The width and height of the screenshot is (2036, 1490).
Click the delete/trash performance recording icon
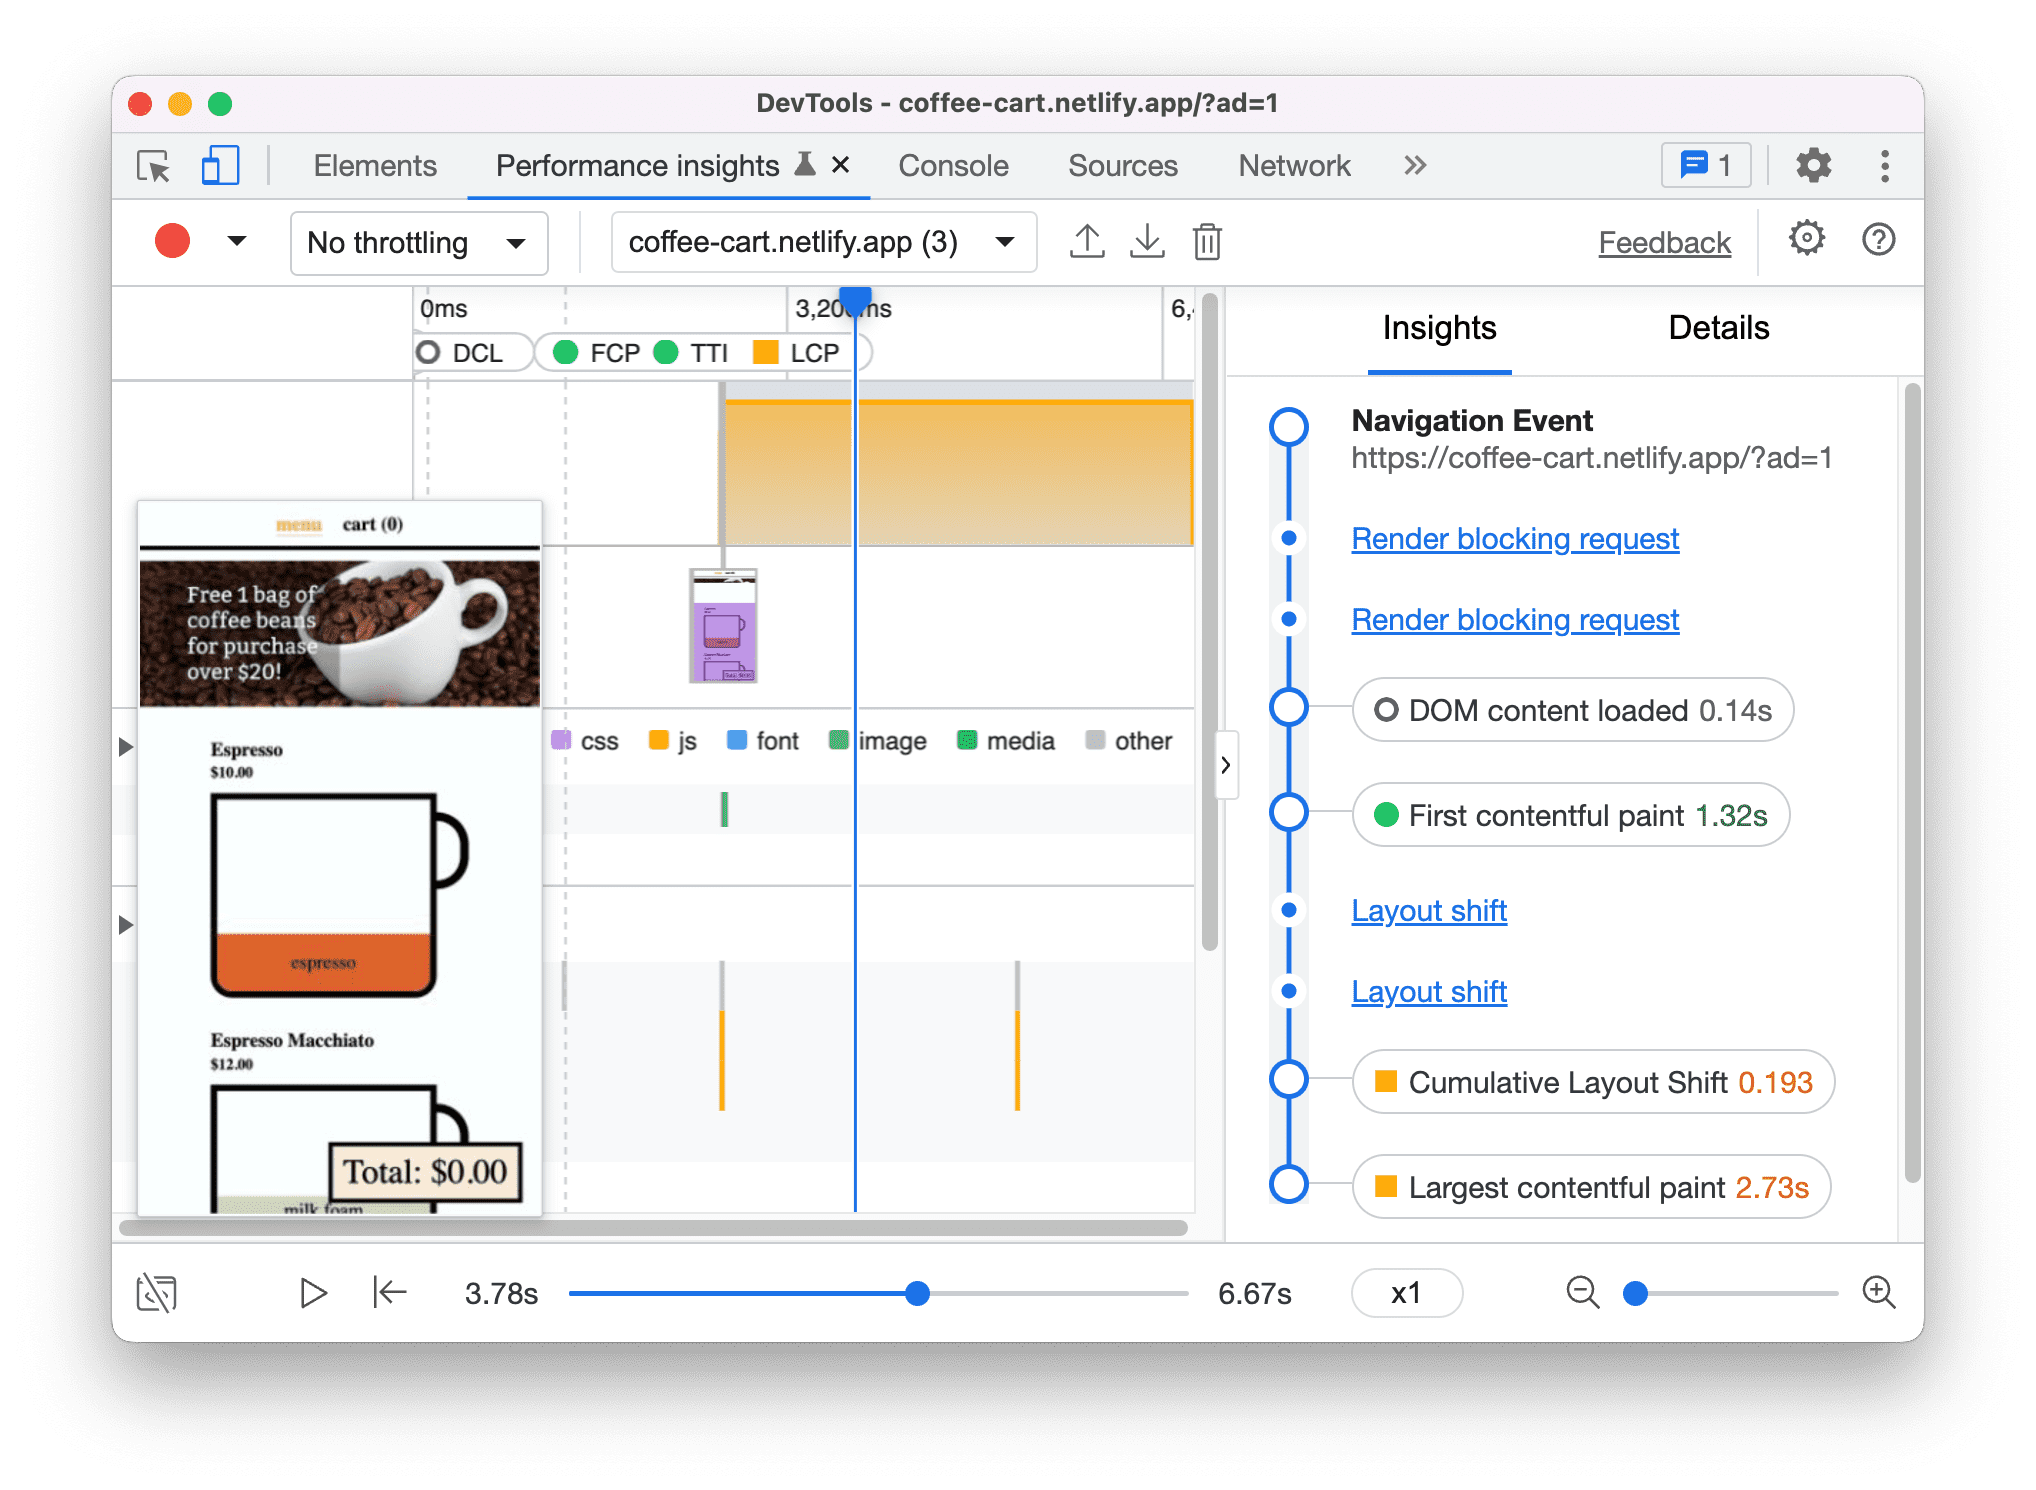pos(1216,242)
